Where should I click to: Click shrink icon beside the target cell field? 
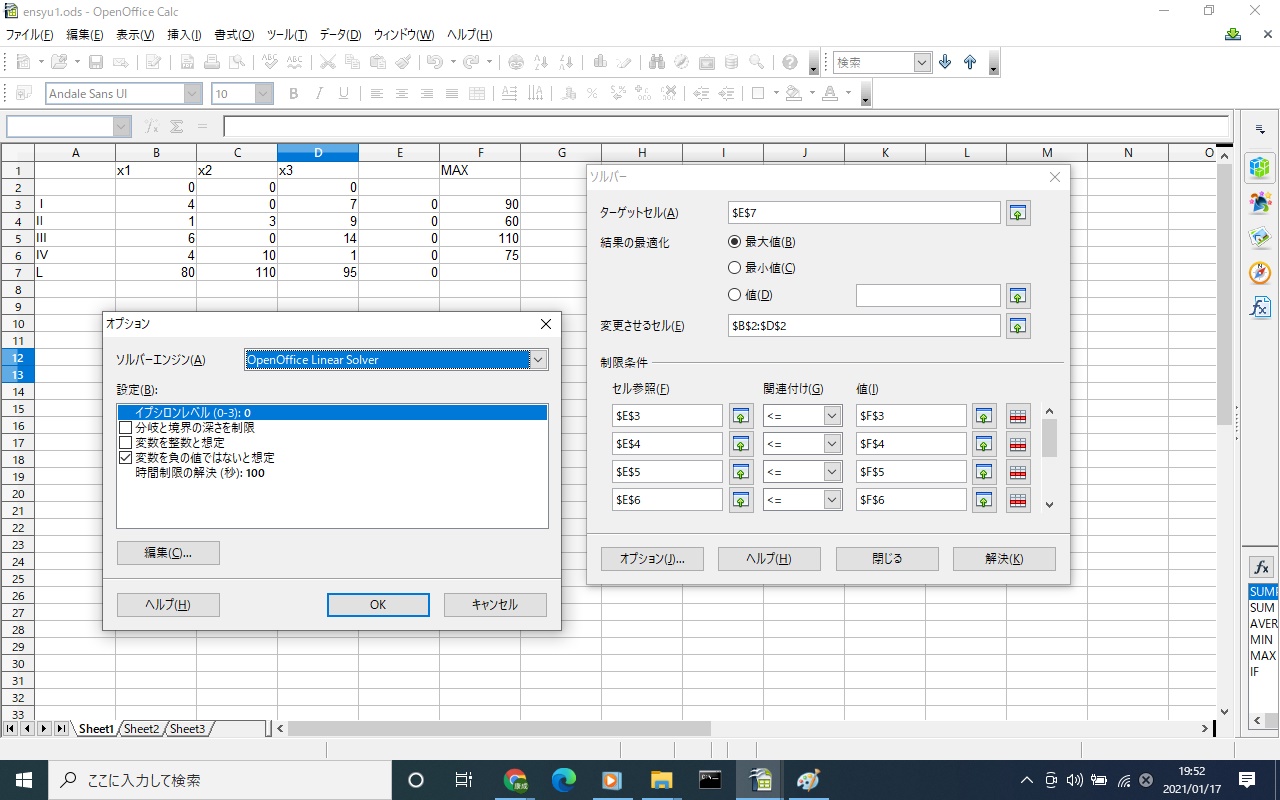point(1018,213)
